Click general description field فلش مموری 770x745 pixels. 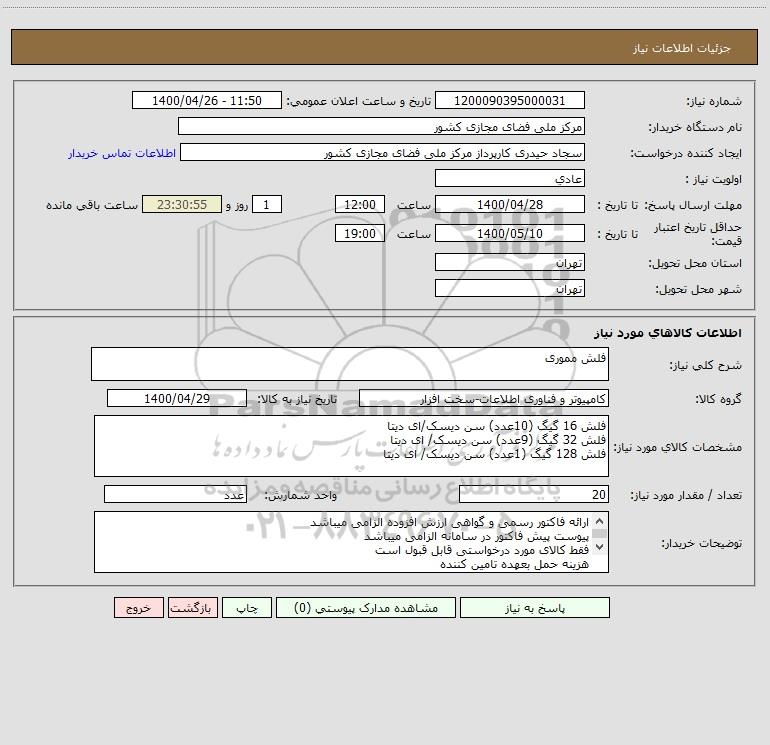click(350, 364)
